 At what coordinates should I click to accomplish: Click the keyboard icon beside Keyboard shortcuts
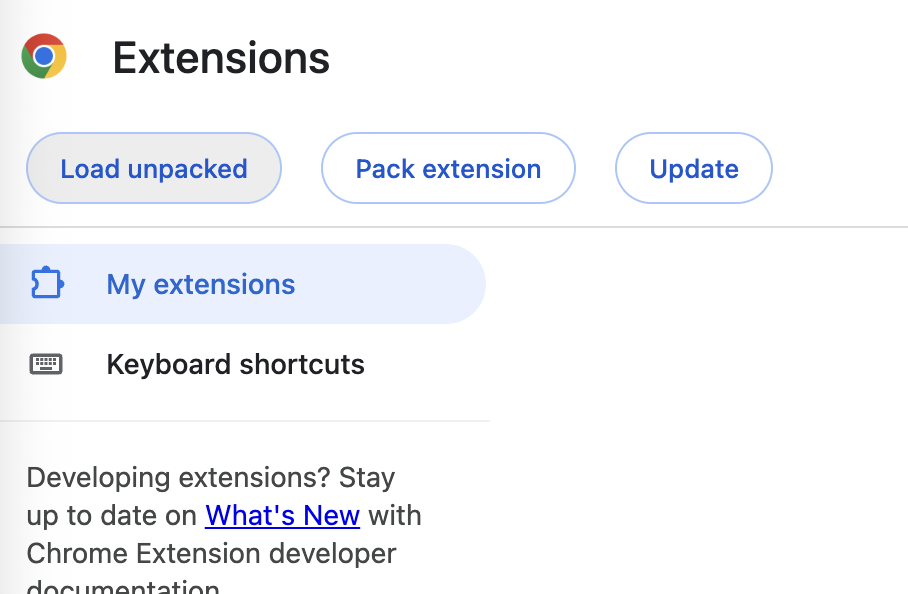pyautogui.click(x=46, y=364)
